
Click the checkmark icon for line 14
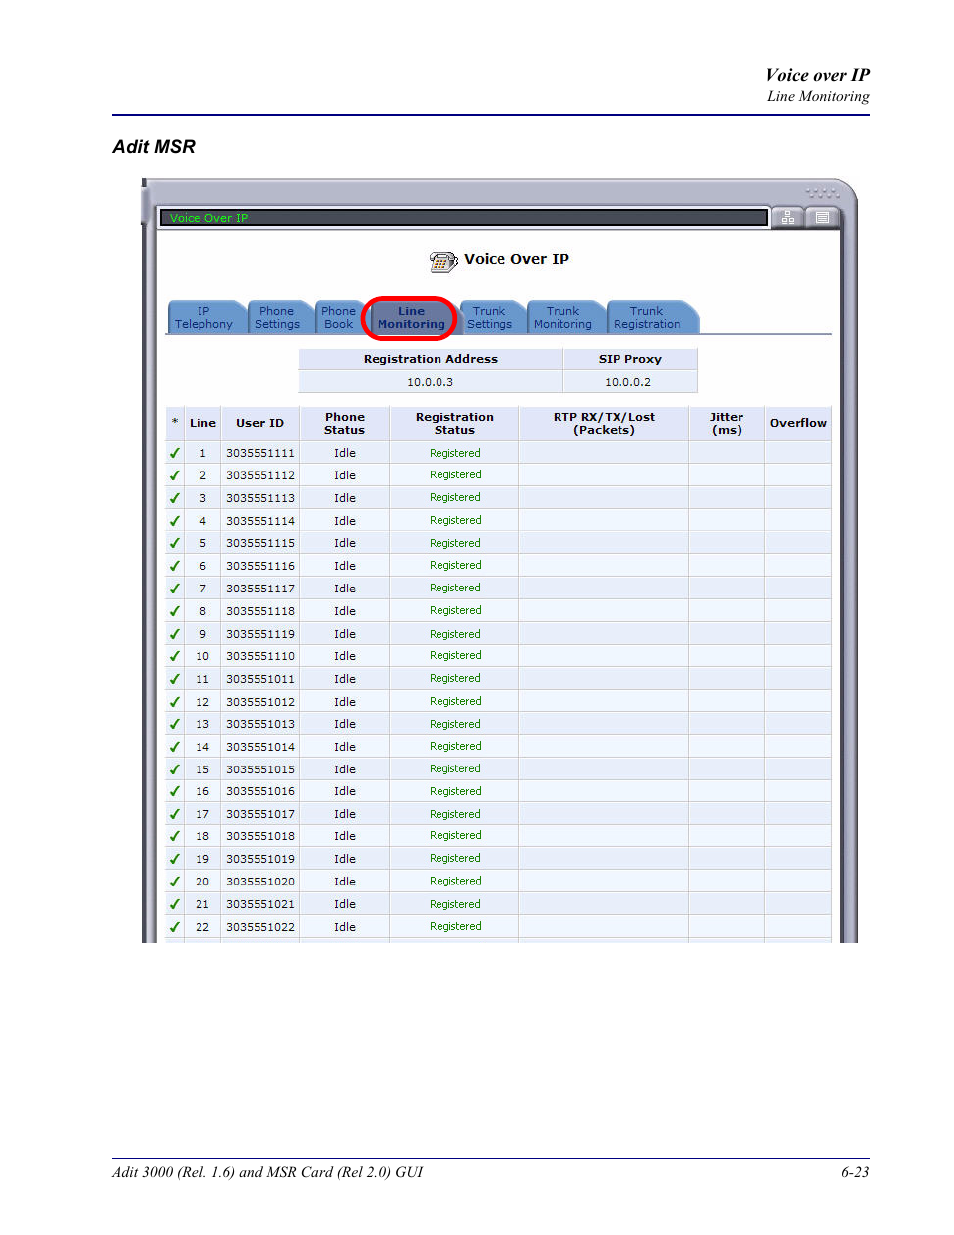[x=175, y=747]
